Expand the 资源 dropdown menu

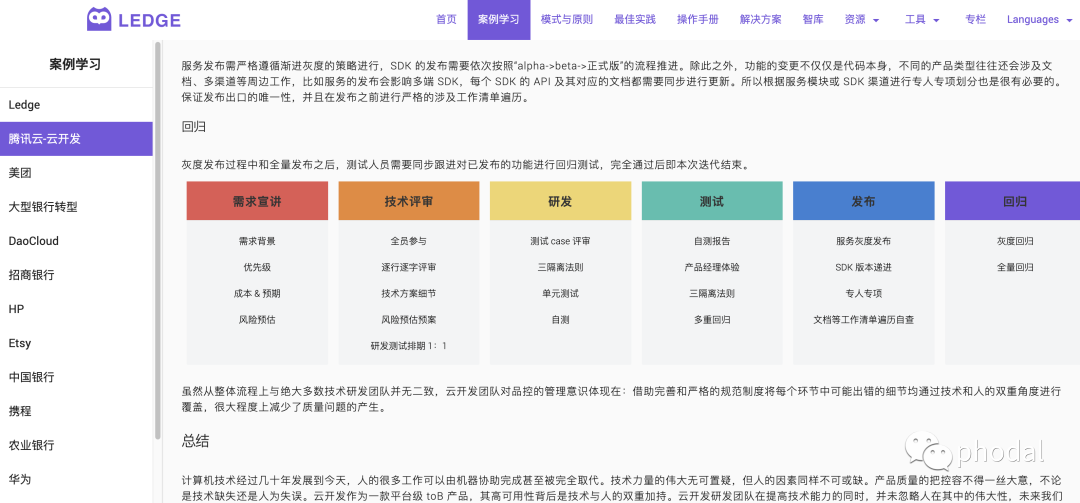tap(862, 19)
